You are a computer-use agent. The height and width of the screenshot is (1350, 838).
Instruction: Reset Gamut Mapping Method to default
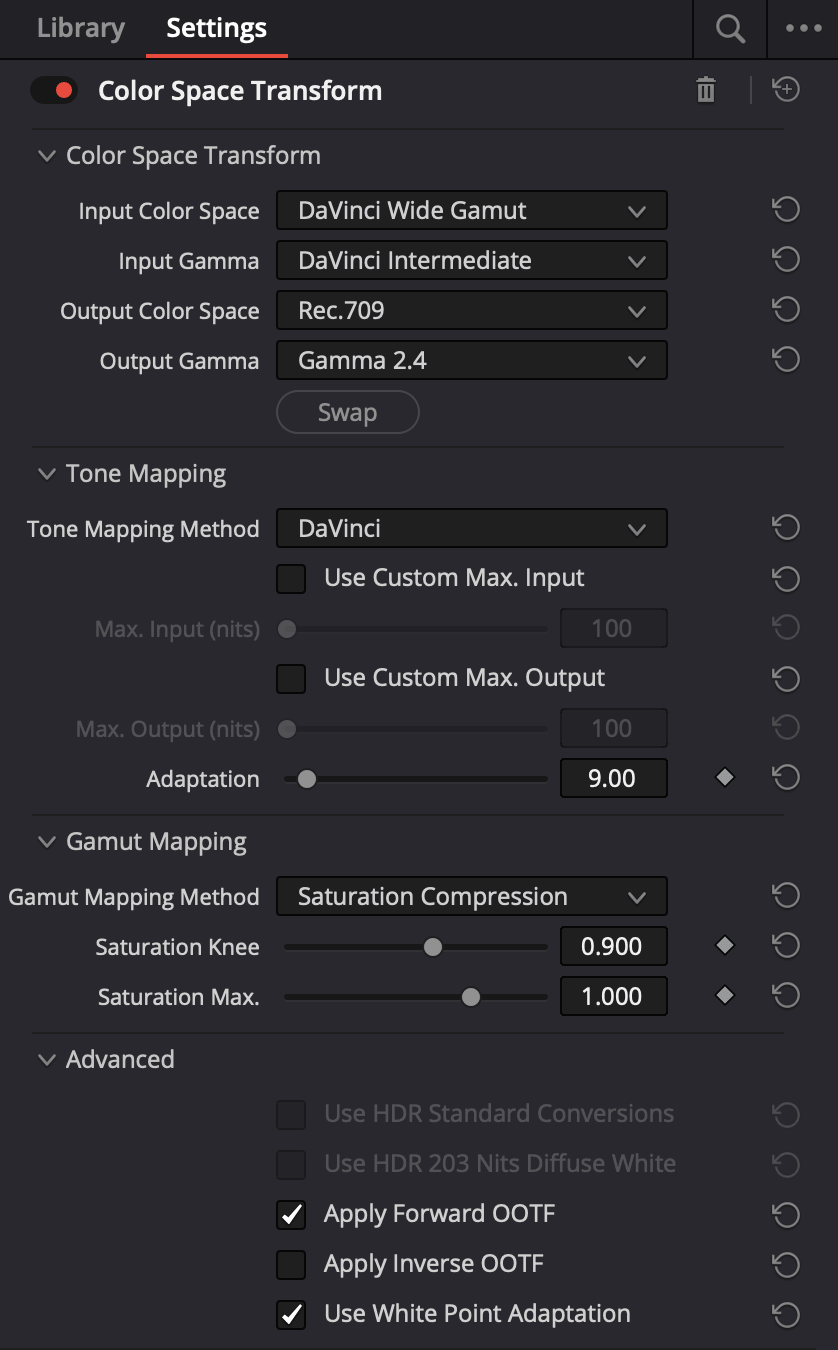pos(786,896)
